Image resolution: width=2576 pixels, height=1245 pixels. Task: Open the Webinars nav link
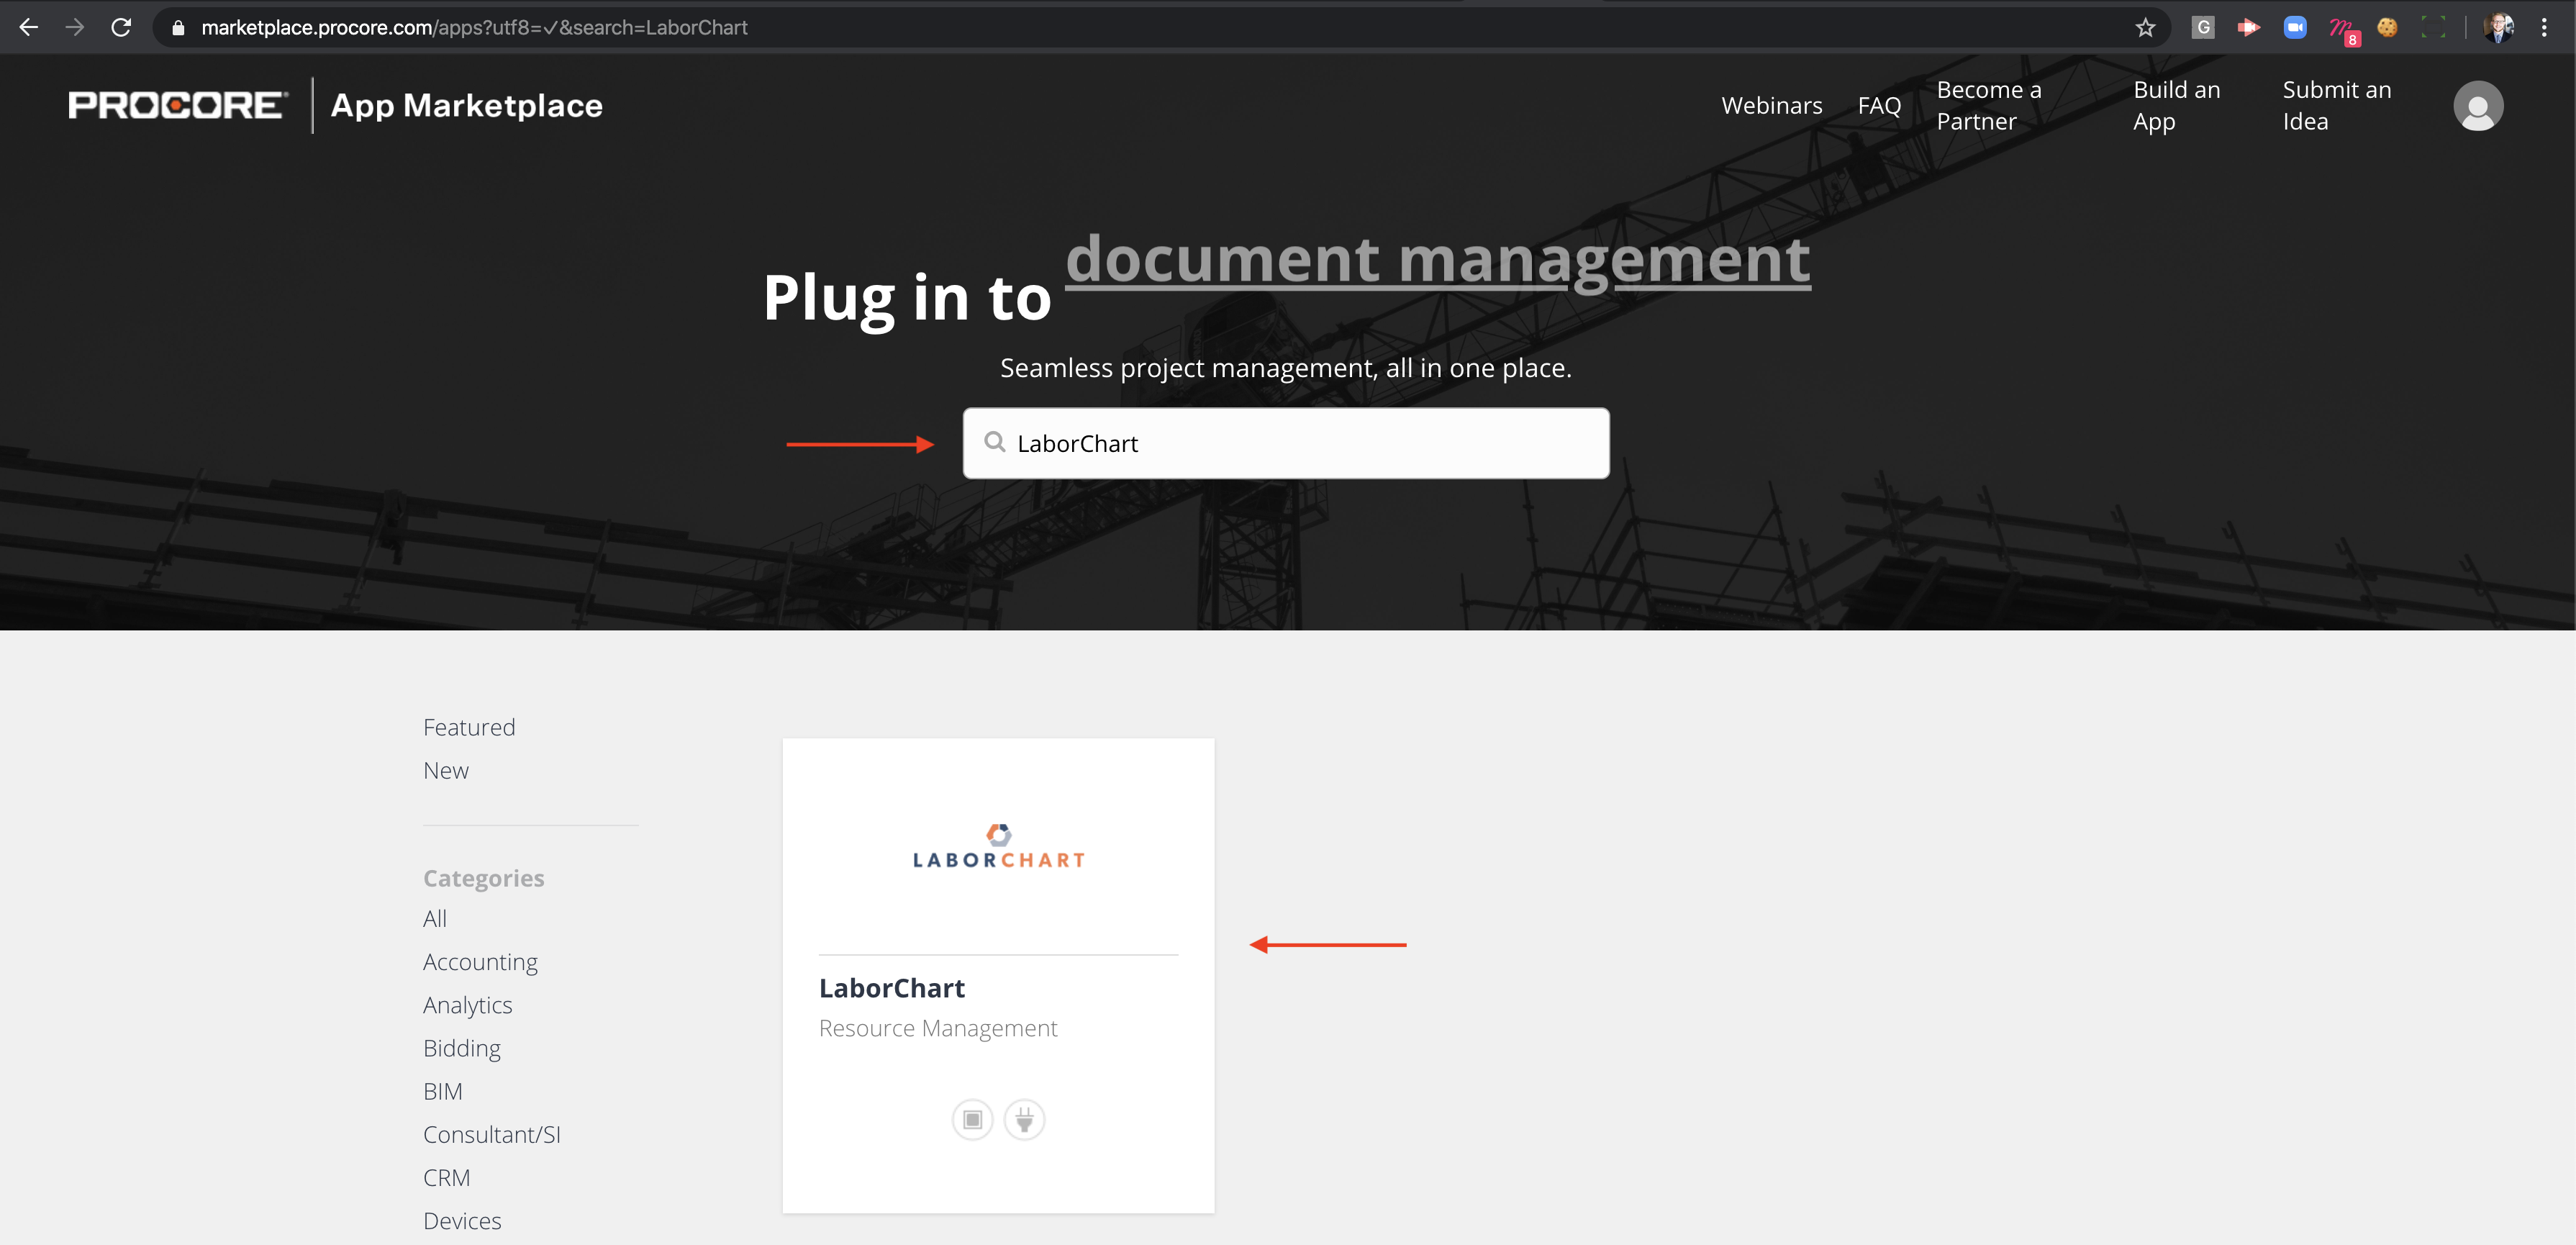click(1771, 106)
